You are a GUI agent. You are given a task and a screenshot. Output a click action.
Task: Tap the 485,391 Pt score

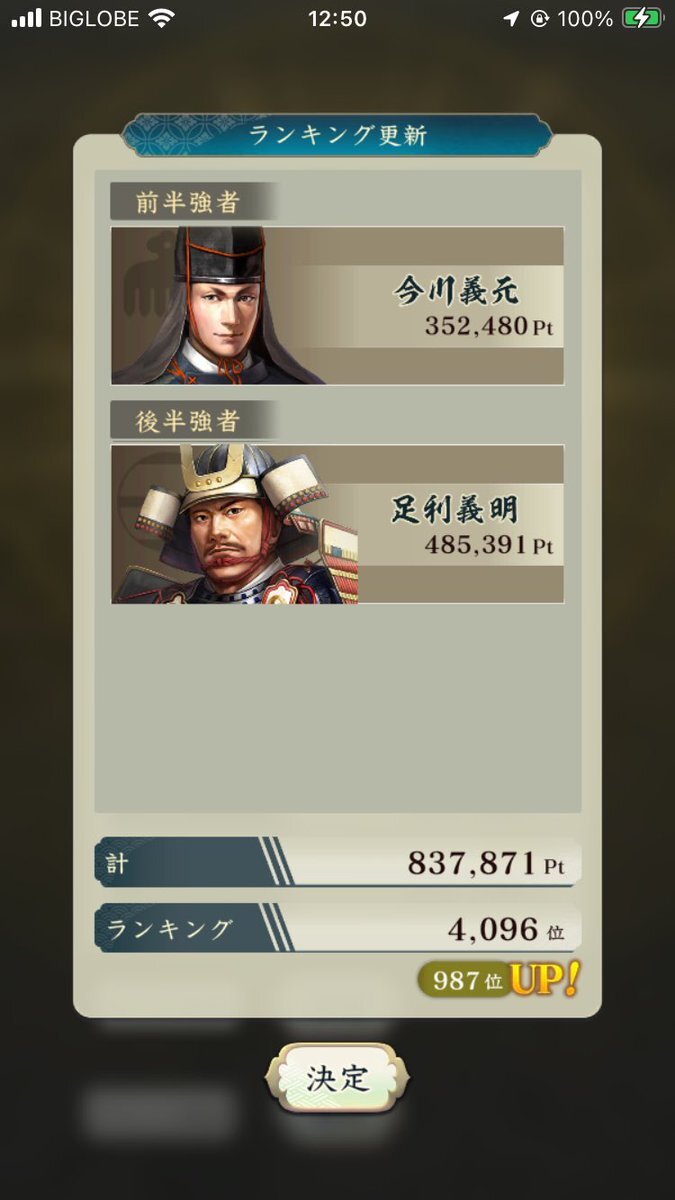pos(488,547)
